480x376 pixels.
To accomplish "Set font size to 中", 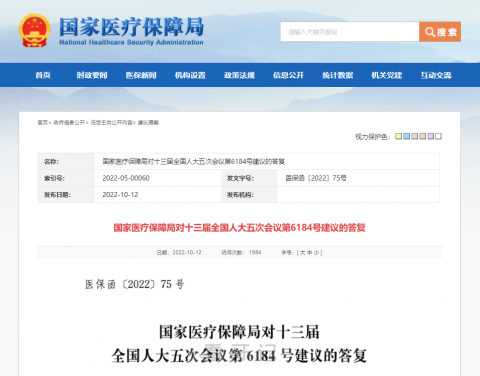I will (x=309, y=253).
